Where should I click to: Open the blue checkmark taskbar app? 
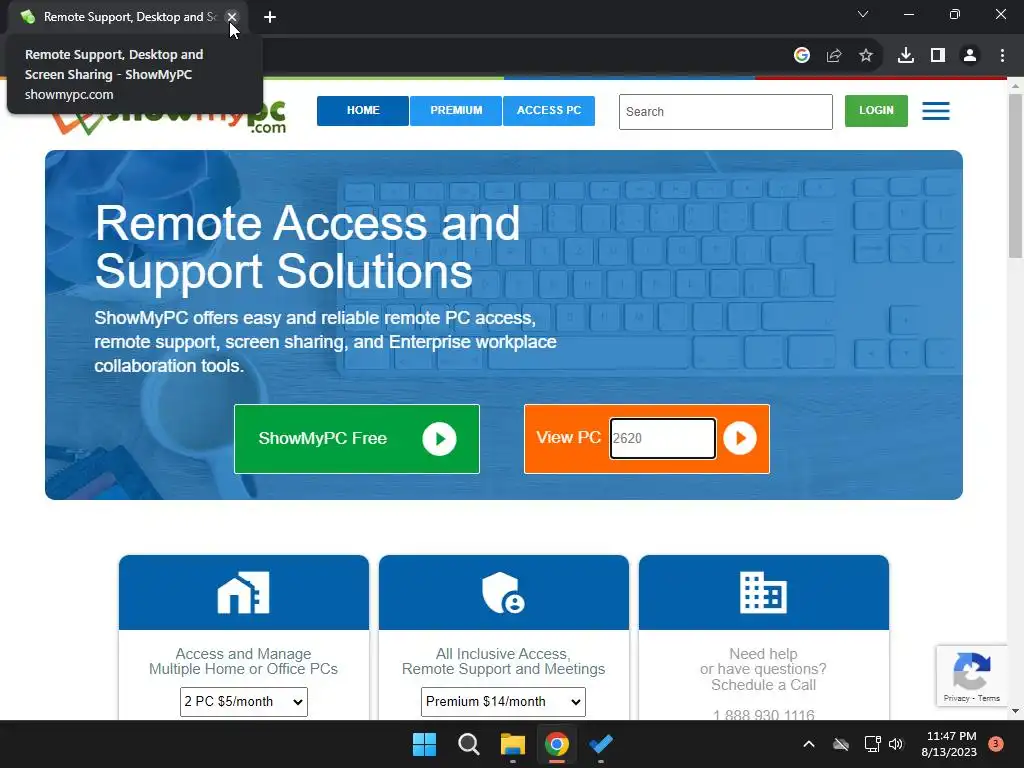(600, 744)
